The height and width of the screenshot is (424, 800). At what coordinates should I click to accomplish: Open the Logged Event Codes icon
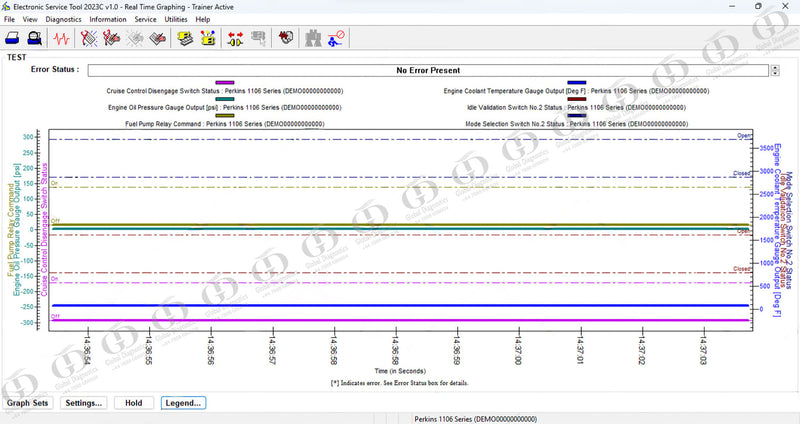click(x=158, y=38)
